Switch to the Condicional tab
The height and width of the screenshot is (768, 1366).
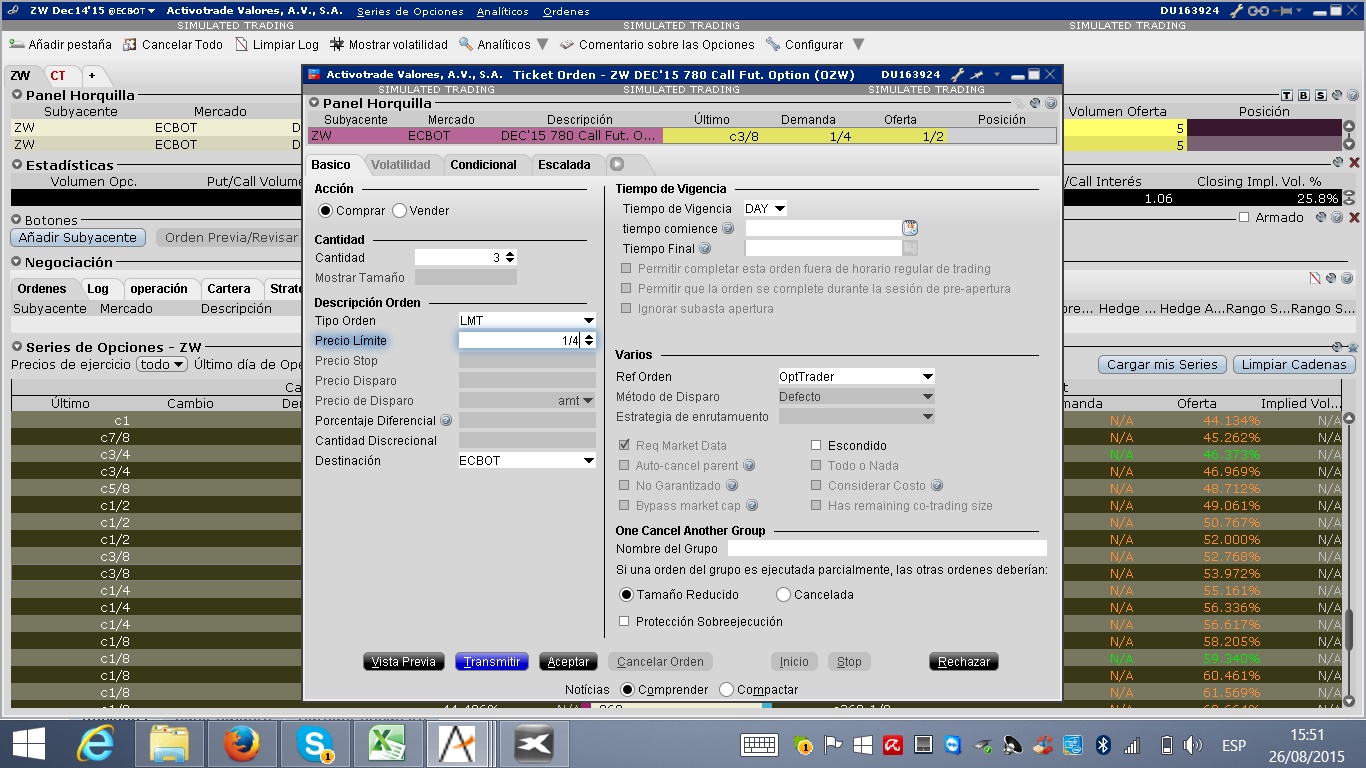click(x=484, y=165)
